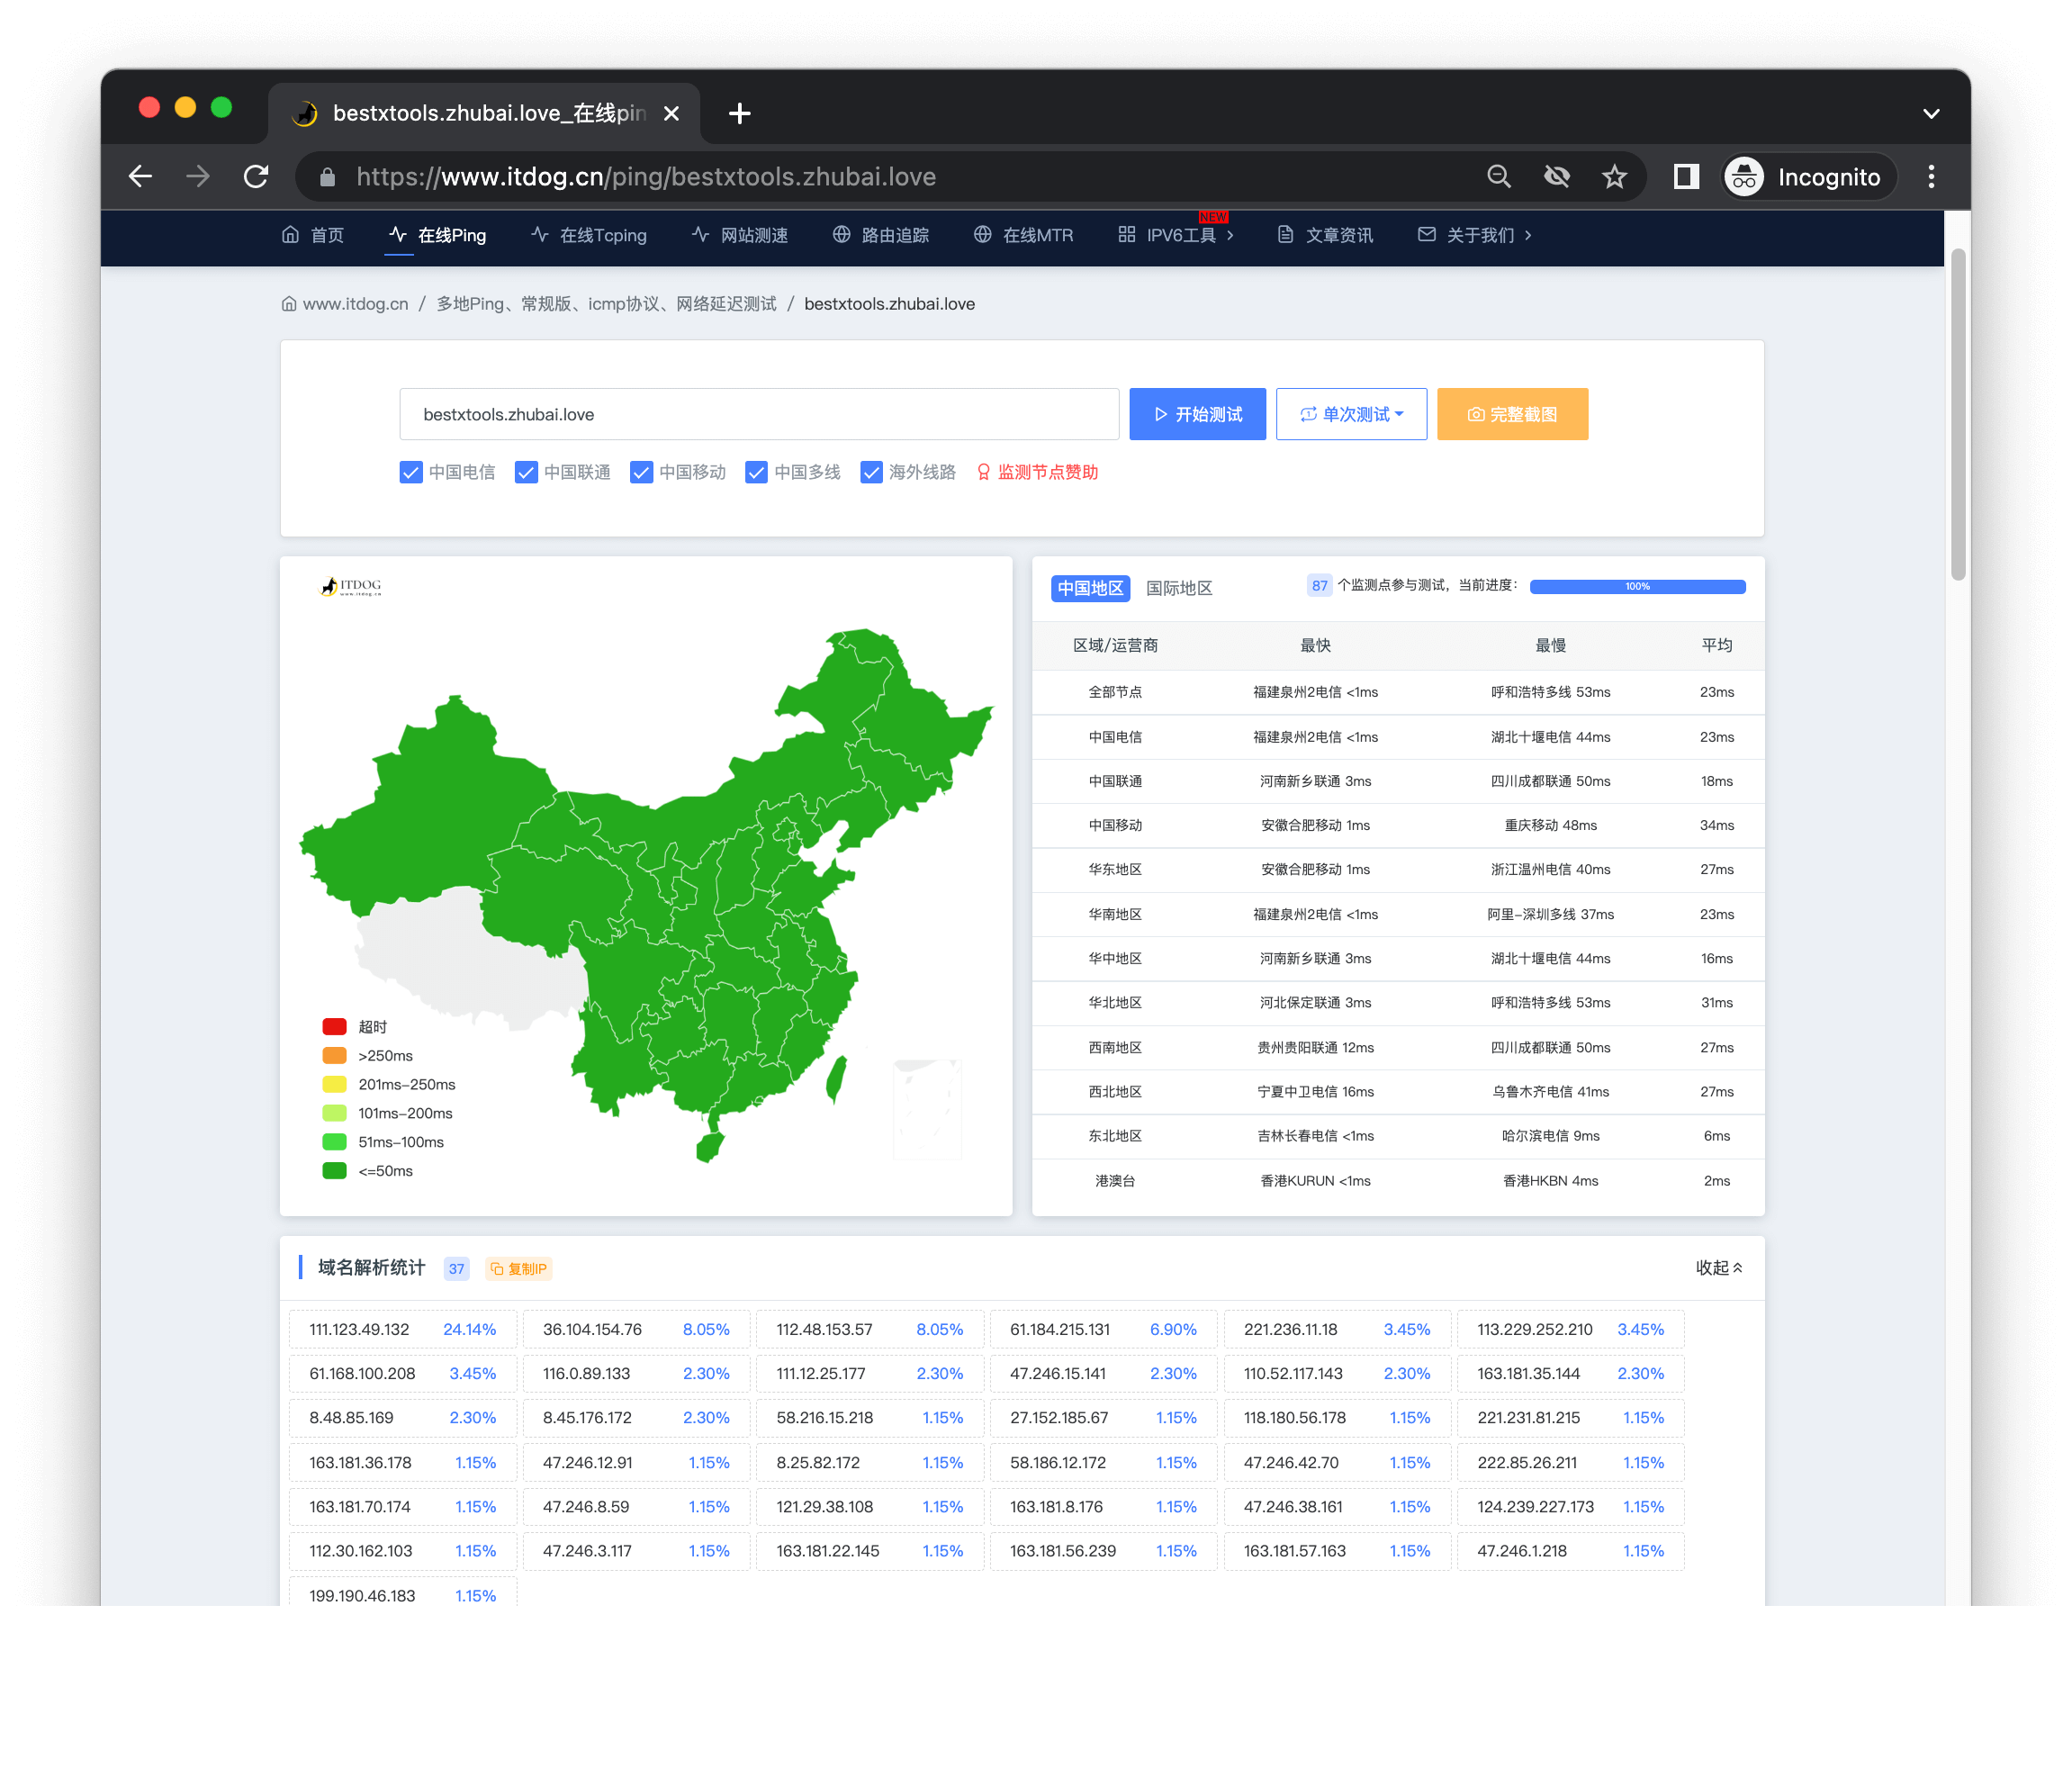Toggle the 中国电信 checkbox
This screenshot has width=2072, height=1777.
(x=407, y=471)
